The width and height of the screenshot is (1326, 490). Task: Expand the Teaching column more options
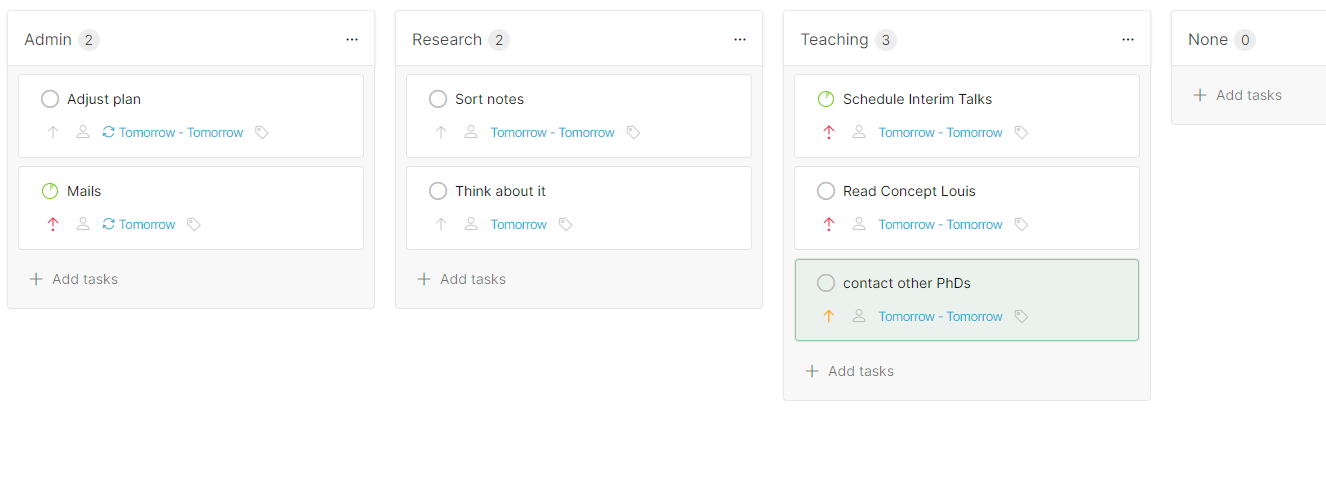coord(1128,39)
